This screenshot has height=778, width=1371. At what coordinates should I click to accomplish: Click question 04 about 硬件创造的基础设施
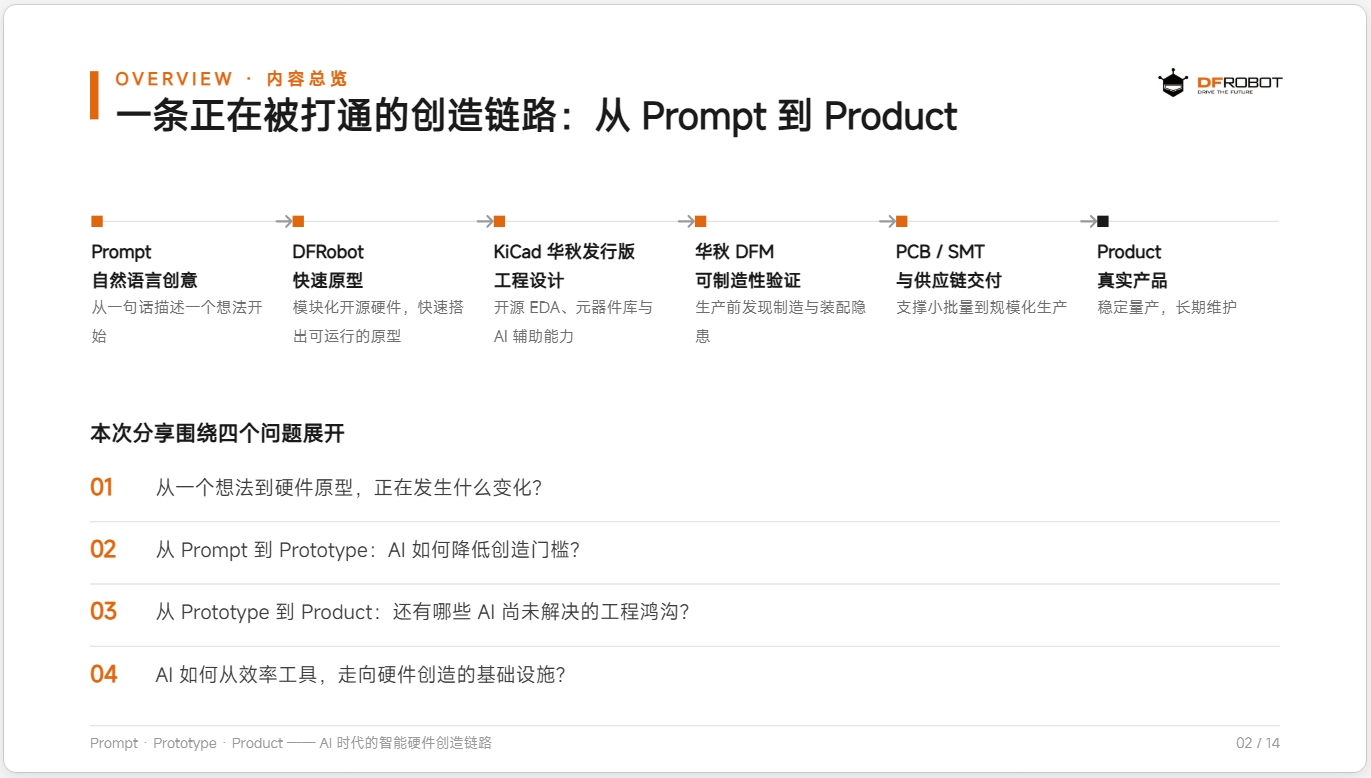point(361,675)
